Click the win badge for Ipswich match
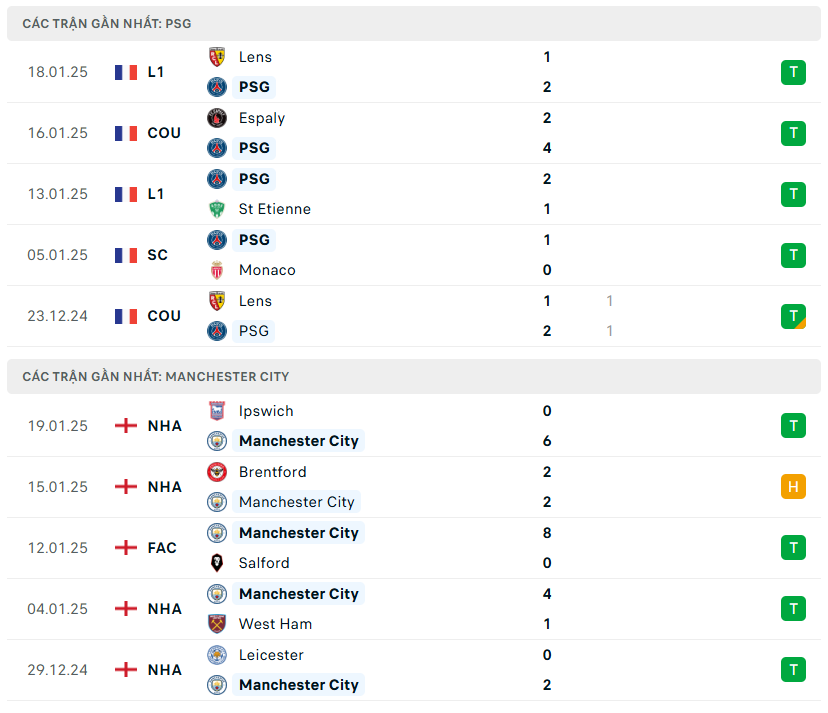This screenshot has width=828, height=713. [793, 426]
